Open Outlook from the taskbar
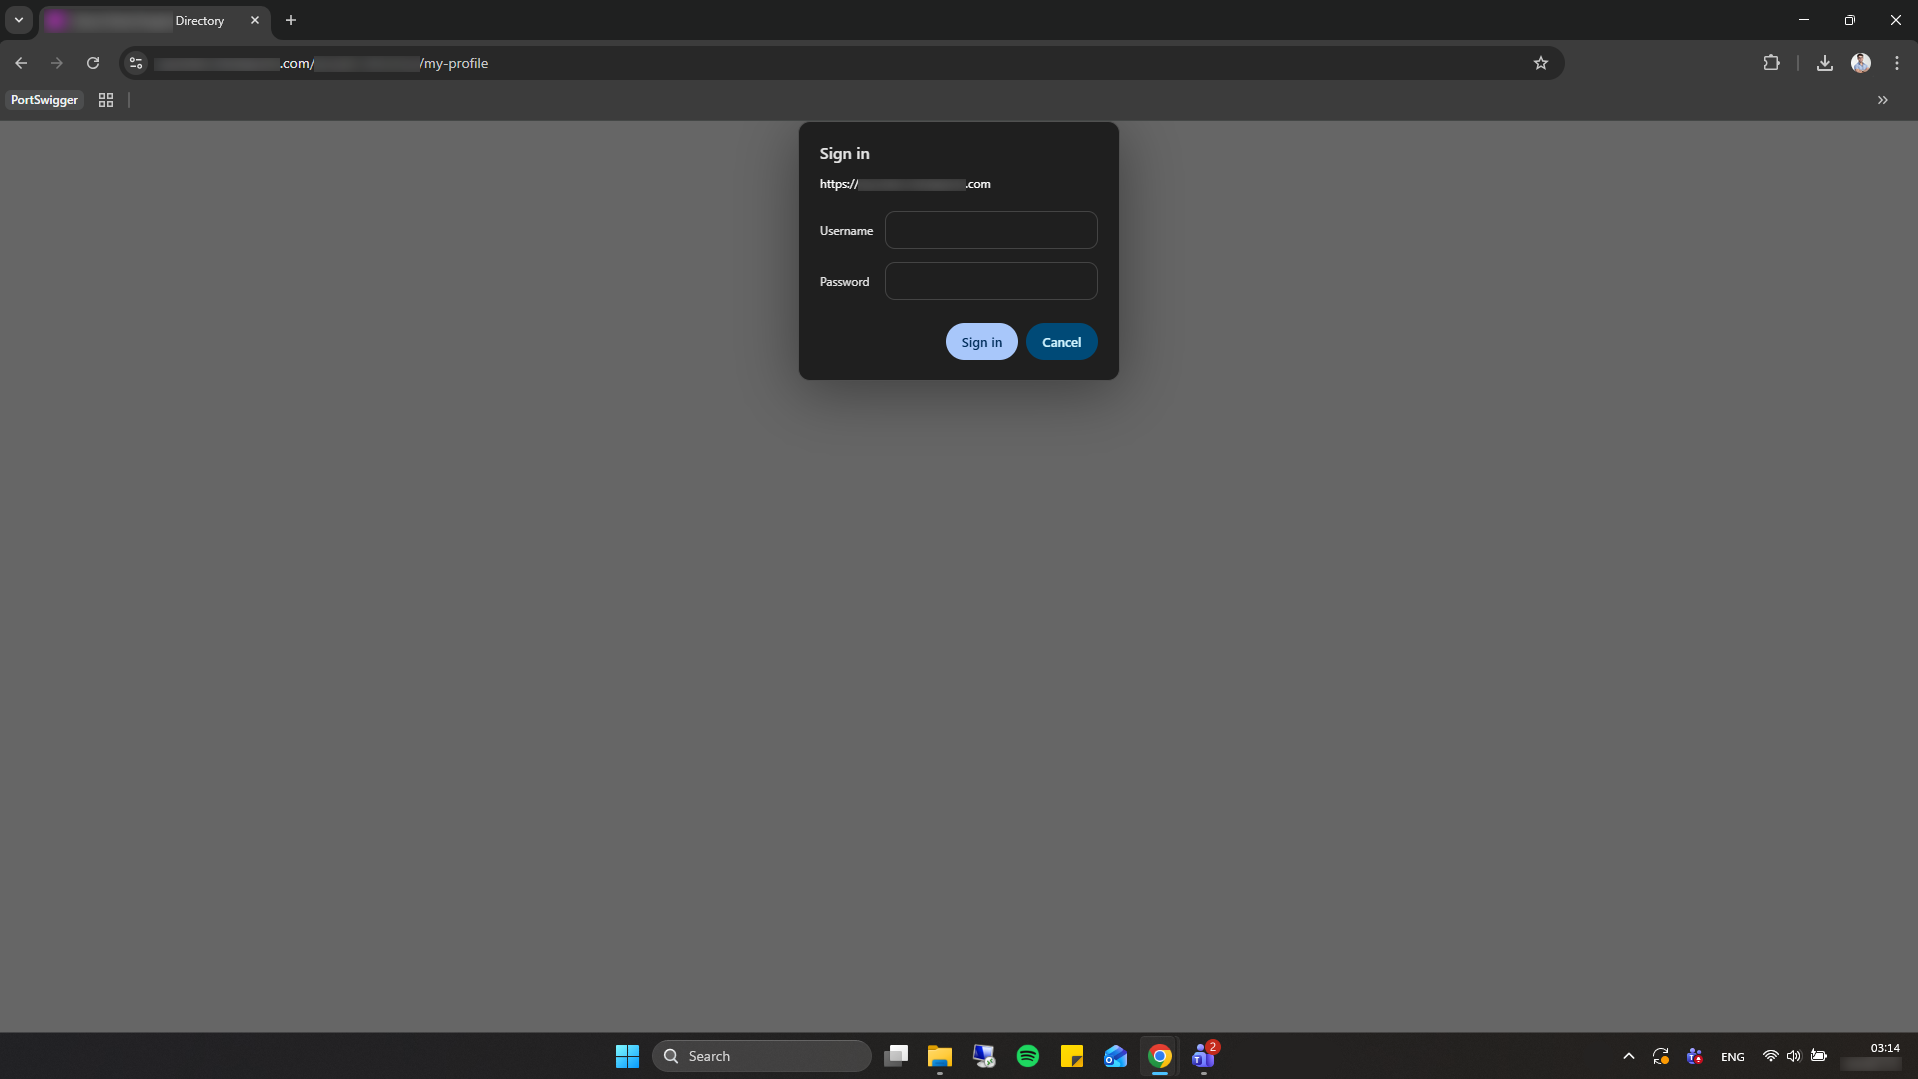The width and height of the screenshot is (1918, 1079). (x=1116, y=1055)
